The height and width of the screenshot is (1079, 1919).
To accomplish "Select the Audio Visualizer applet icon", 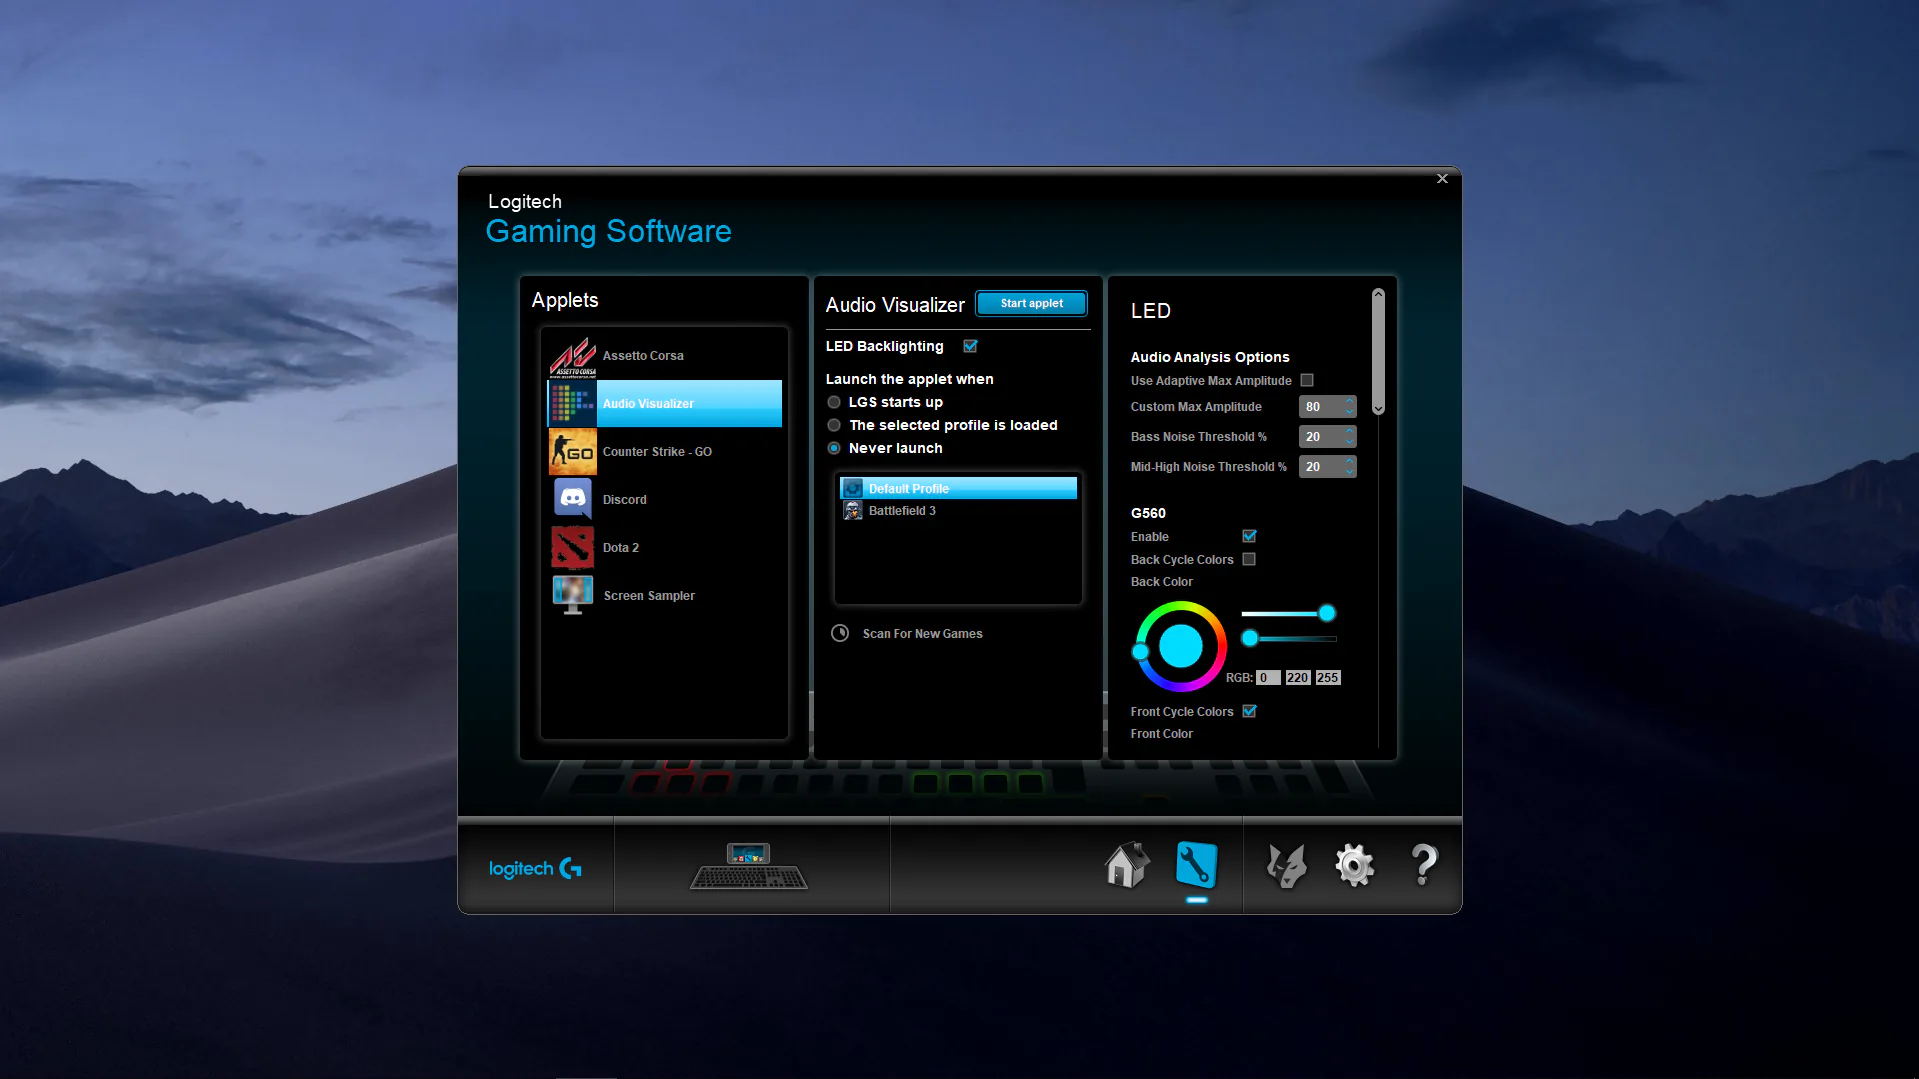I will coord(573,404).
